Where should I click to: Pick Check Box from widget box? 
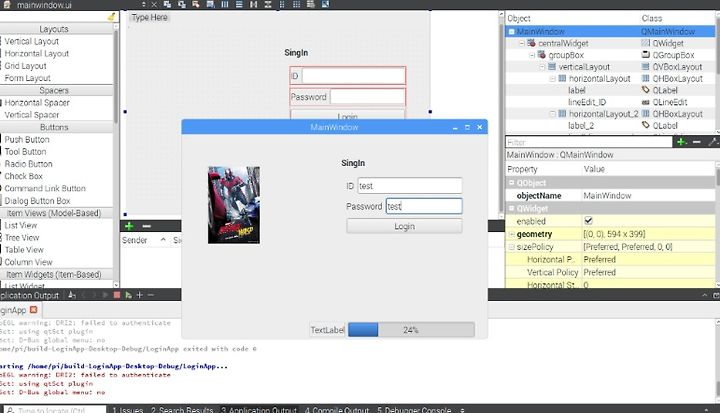23,176
